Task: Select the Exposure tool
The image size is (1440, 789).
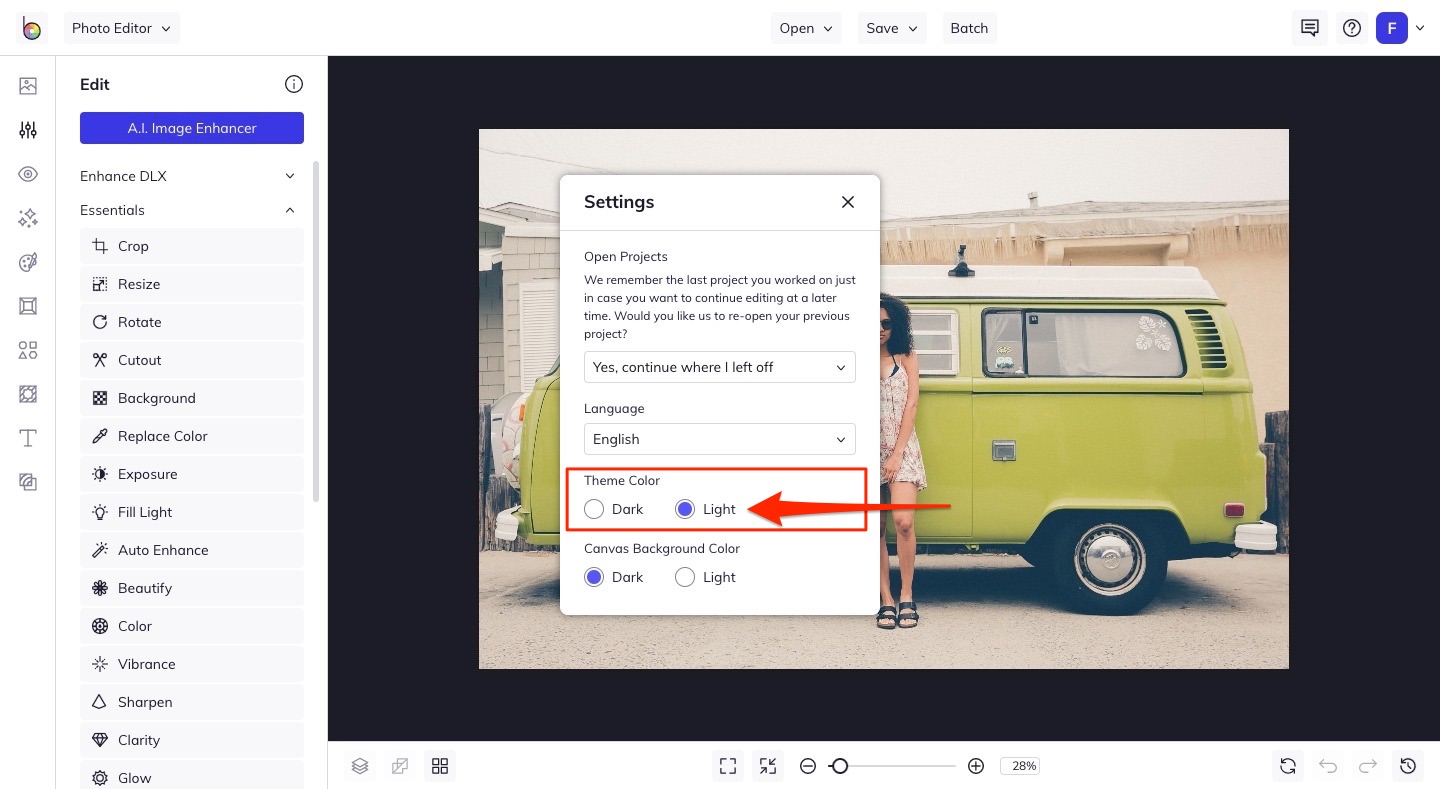Action: click(x=192, y=474)
